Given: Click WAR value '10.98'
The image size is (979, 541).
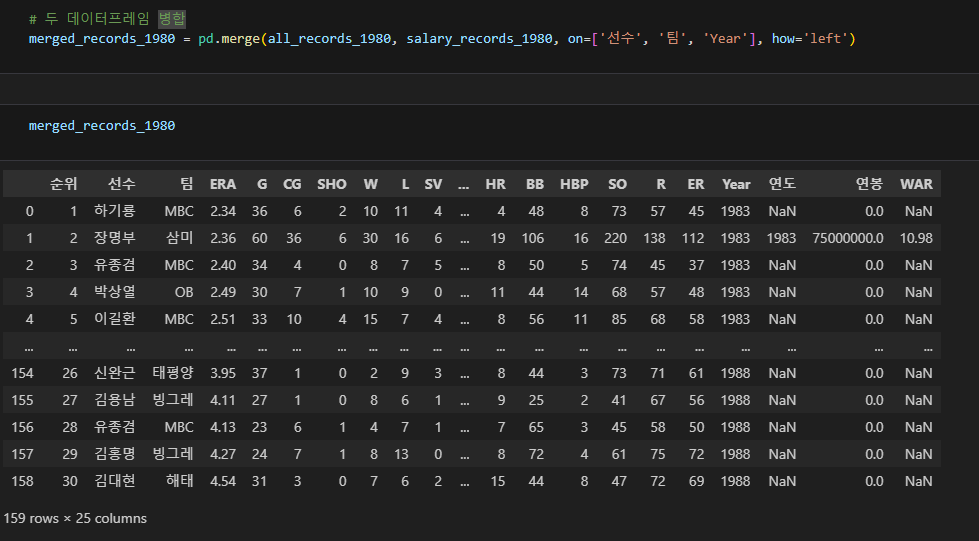Looking at the screenshot, I should (x=916, y=238).
